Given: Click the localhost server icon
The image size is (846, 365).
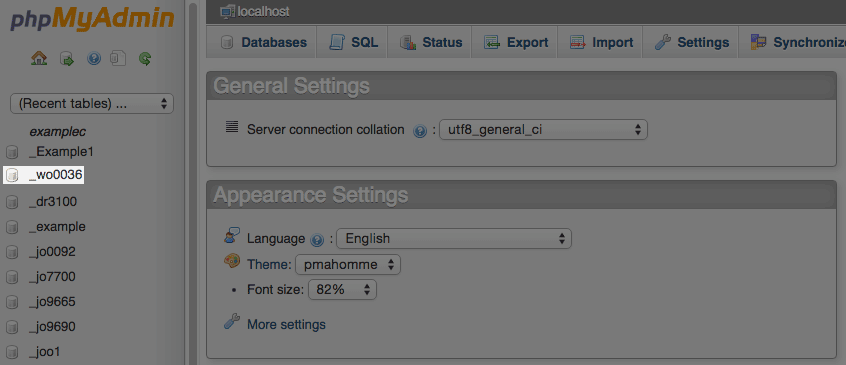Looking at the screenshot, I should coord(228,11).
